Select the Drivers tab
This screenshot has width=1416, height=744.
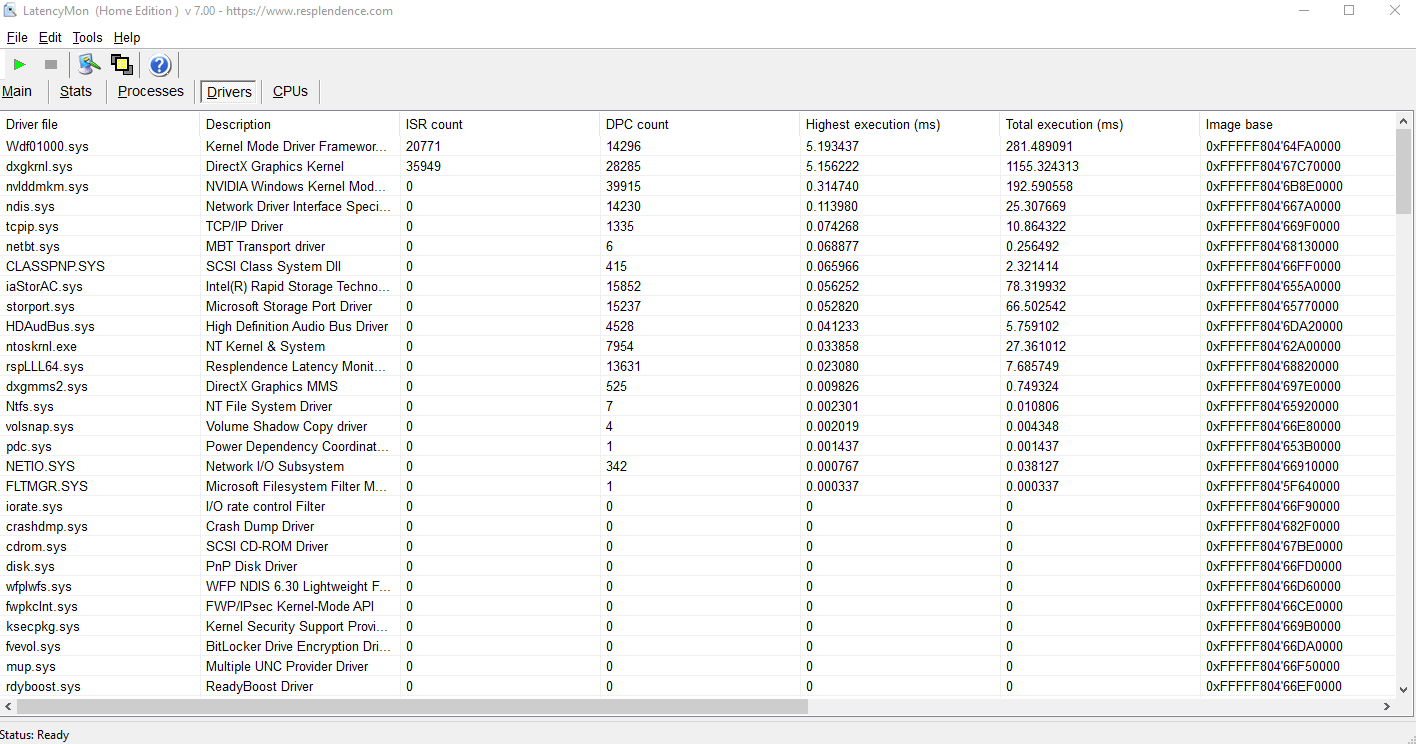[x=229, y=92]
